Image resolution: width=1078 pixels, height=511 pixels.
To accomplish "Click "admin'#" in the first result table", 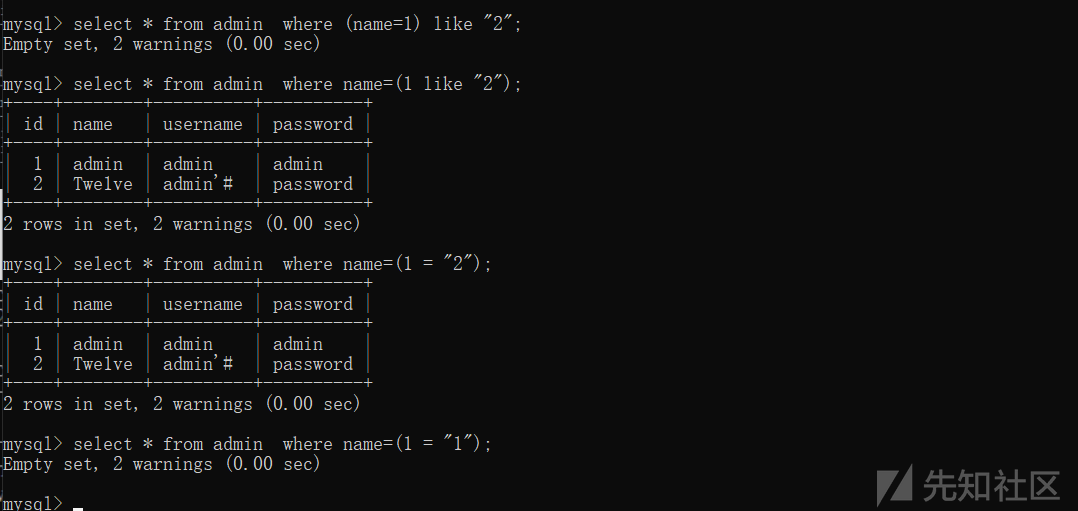I will (198, 184).
